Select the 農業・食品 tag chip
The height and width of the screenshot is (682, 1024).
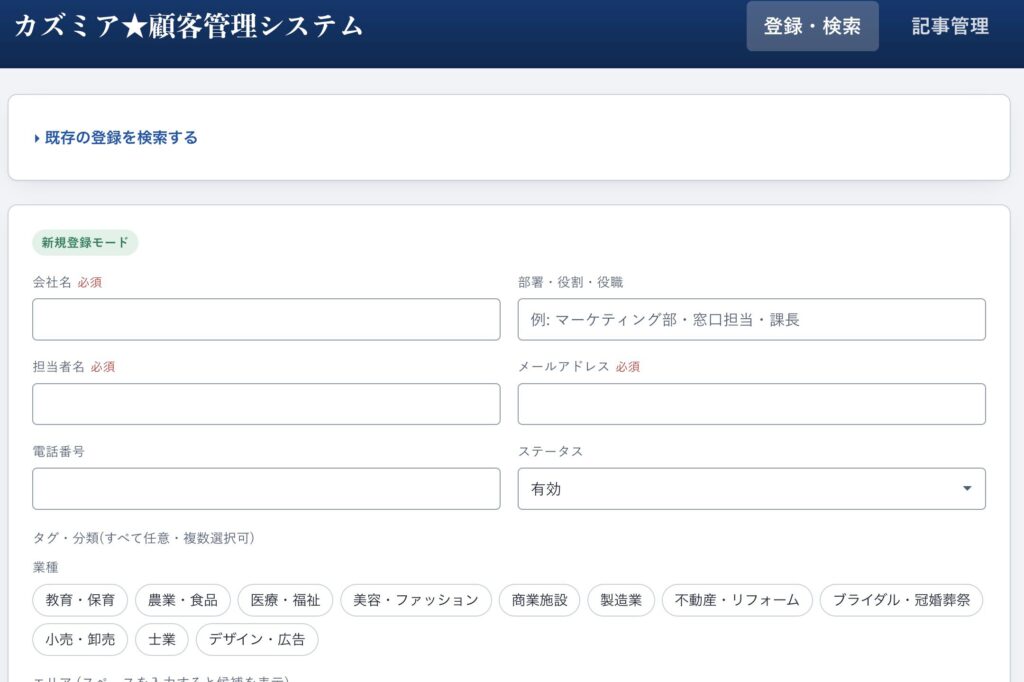click(183, 600)
